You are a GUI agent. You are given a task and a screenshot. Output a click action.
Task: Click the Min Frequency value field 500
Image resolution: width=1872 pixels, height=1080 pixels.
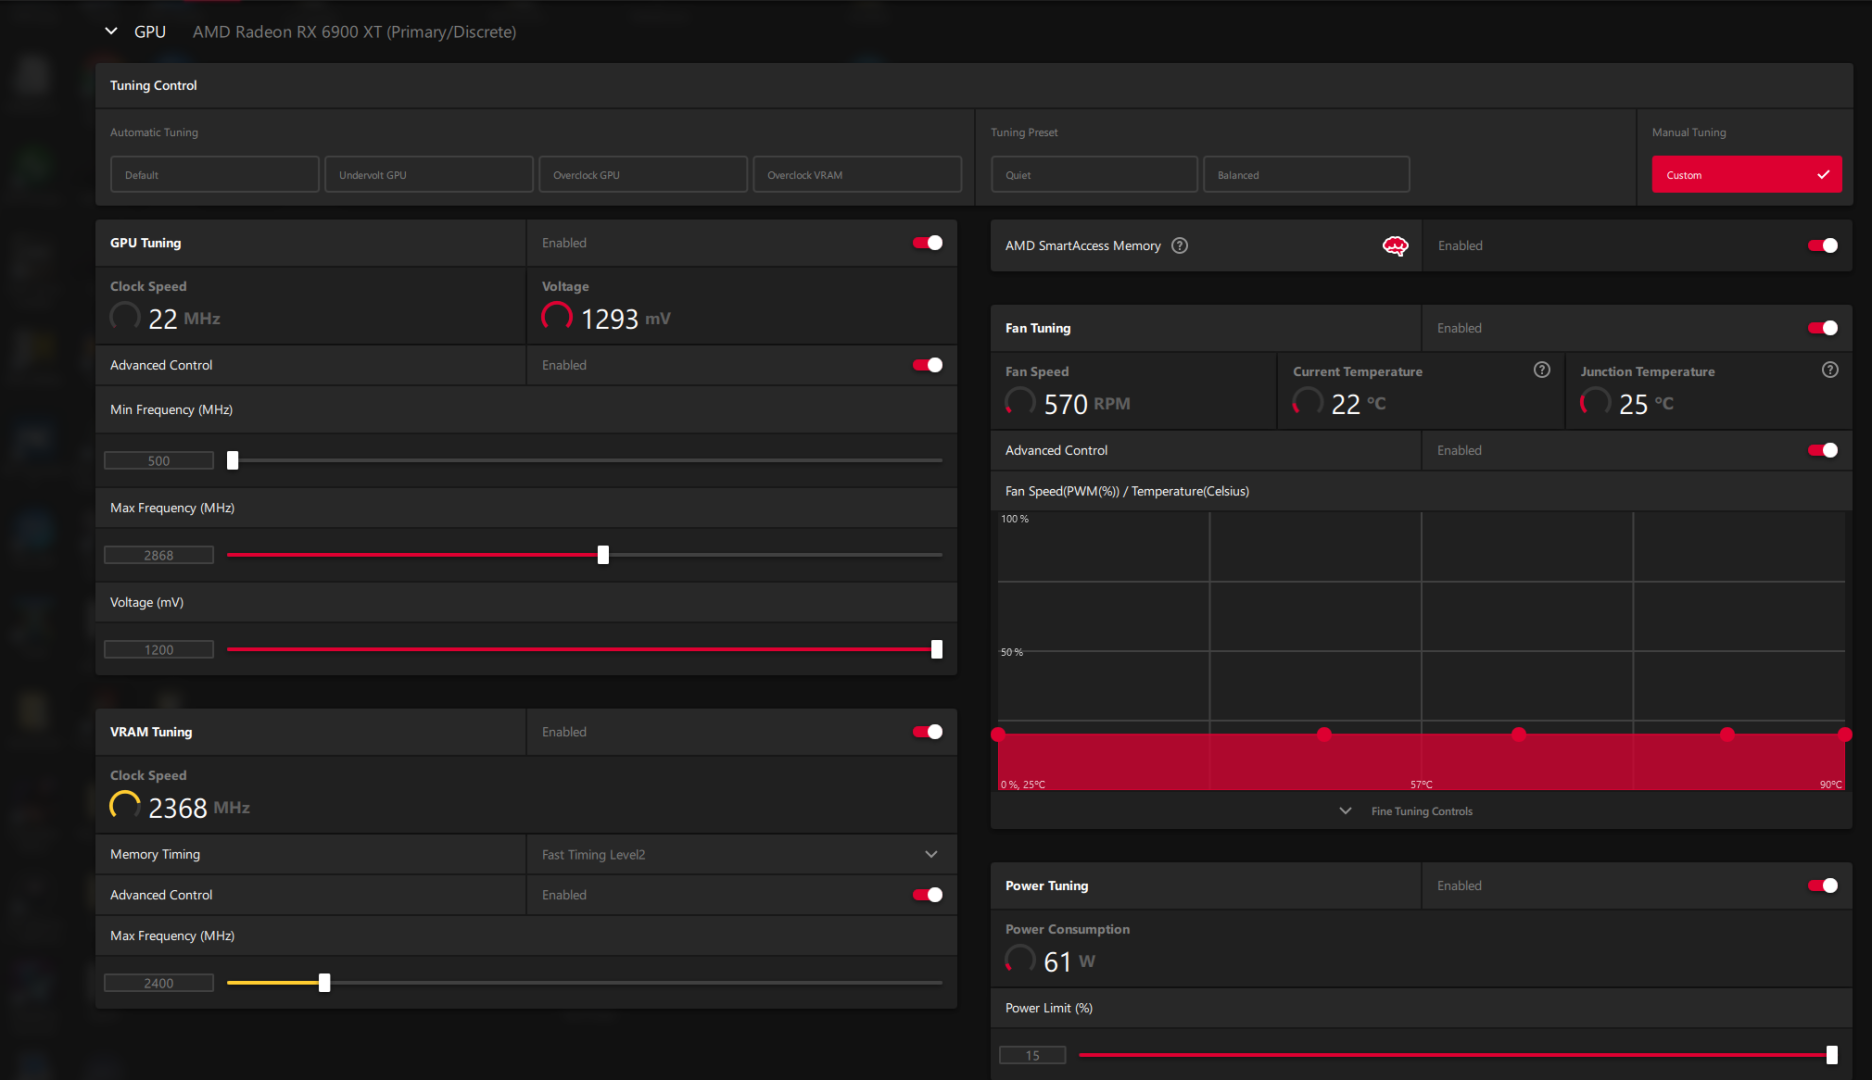pos(159,461)
